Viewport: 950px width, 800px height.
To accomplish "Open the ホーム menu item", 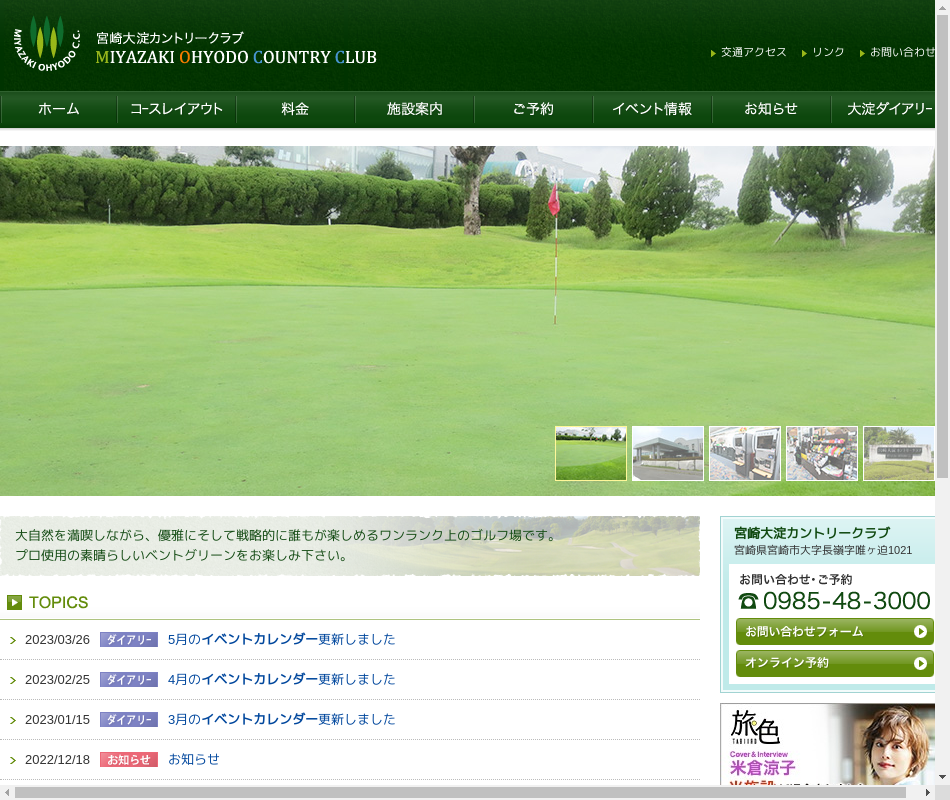I will (x=59, y=109).
